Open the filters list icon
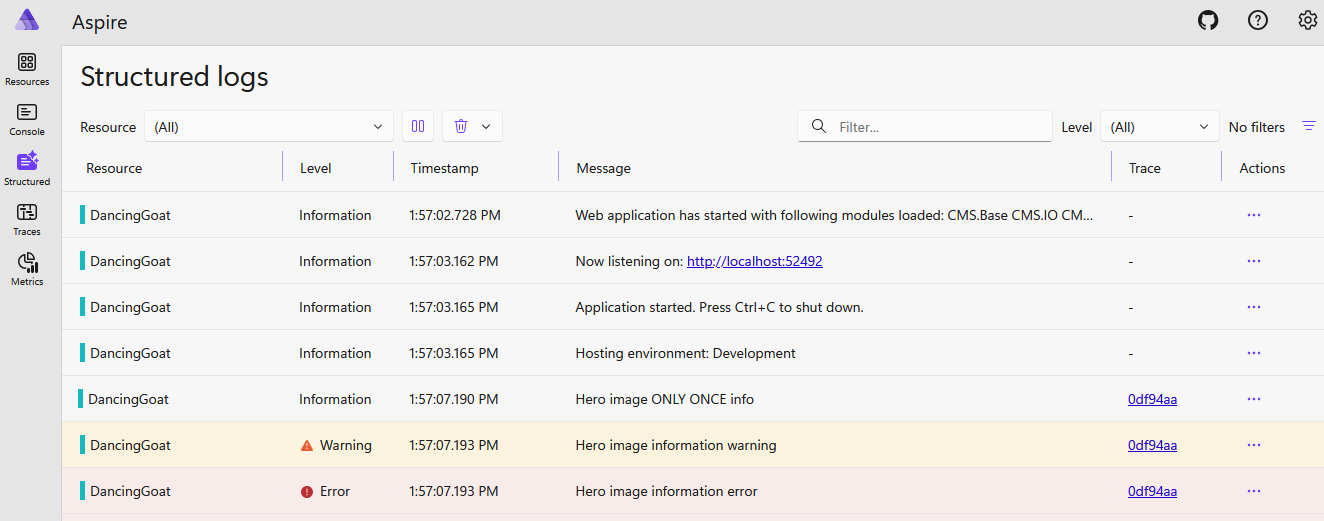 (1309, 126)
